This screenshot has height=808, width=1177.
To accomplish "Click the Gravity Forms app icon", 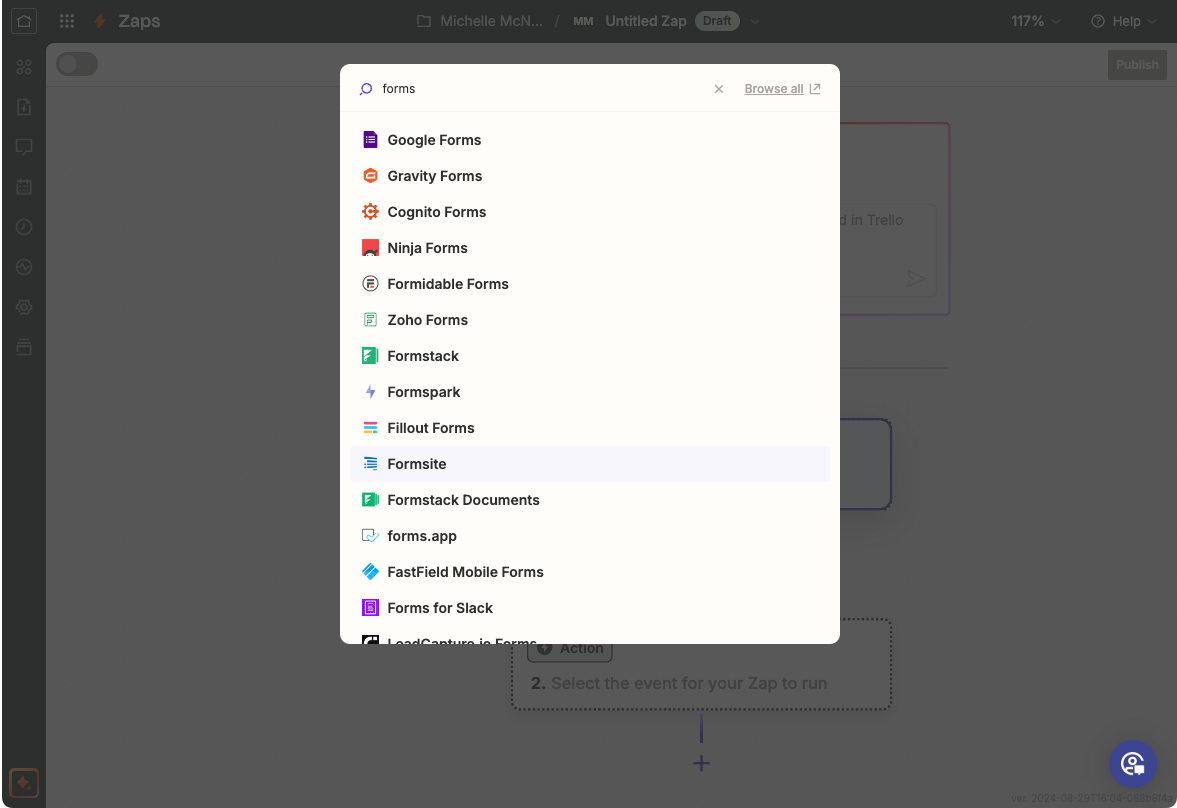I will tap(370, 176).
